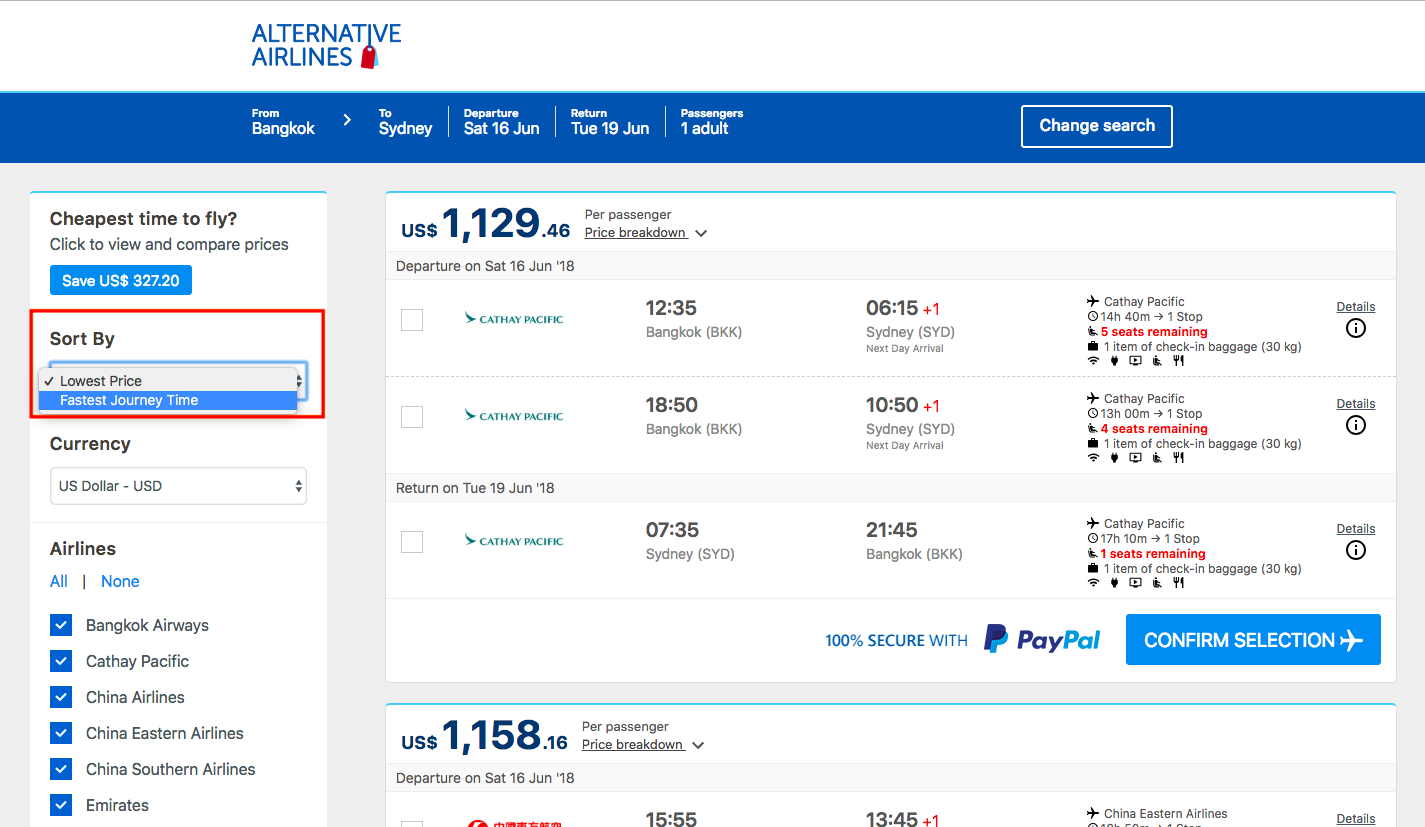This screenshot has width=1425, height=827.
Task: Select All airlines link
Action: 59,581
